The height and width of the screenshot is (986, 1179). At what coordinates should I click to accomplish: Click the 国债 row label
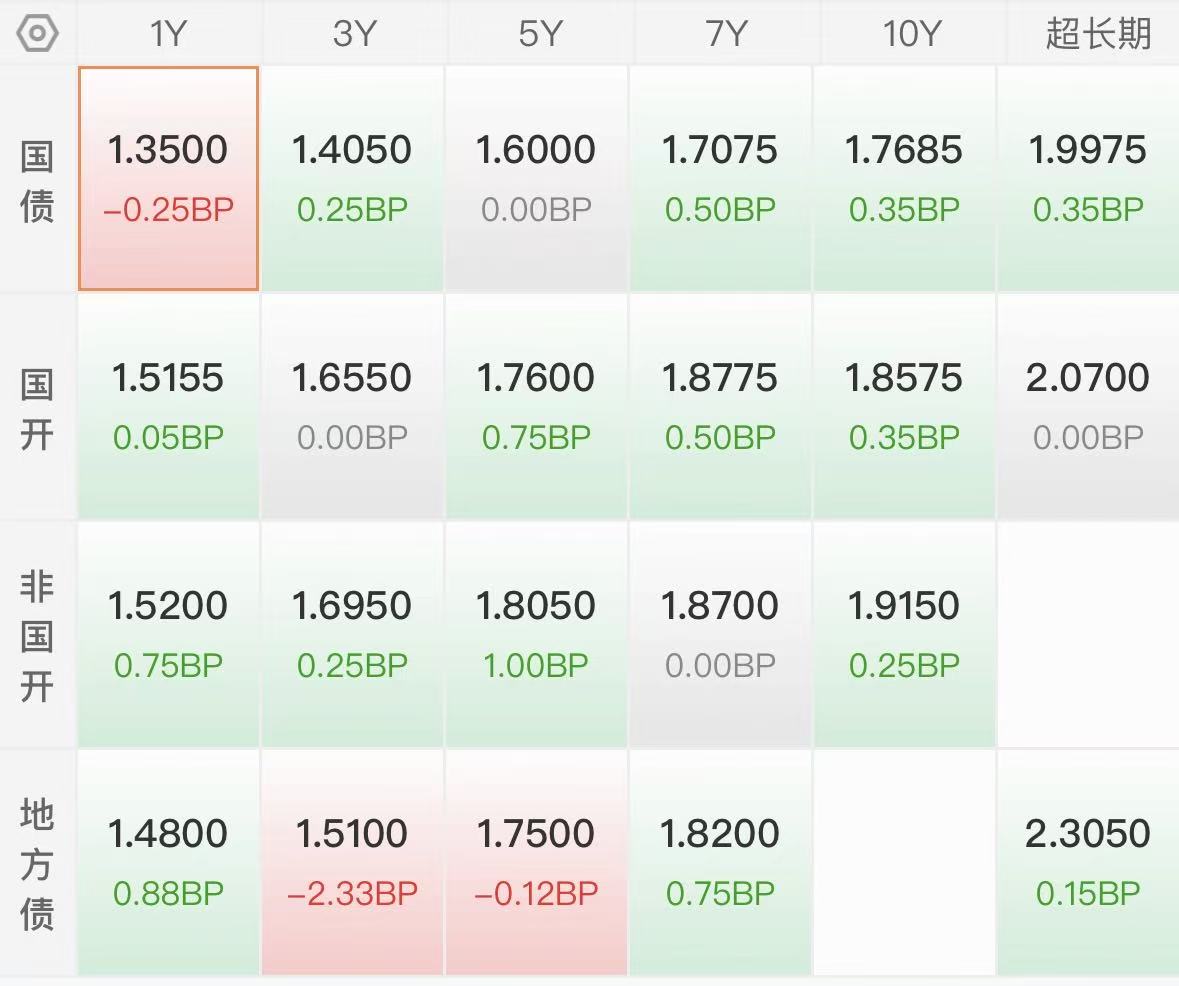click(x=37, y=180)
